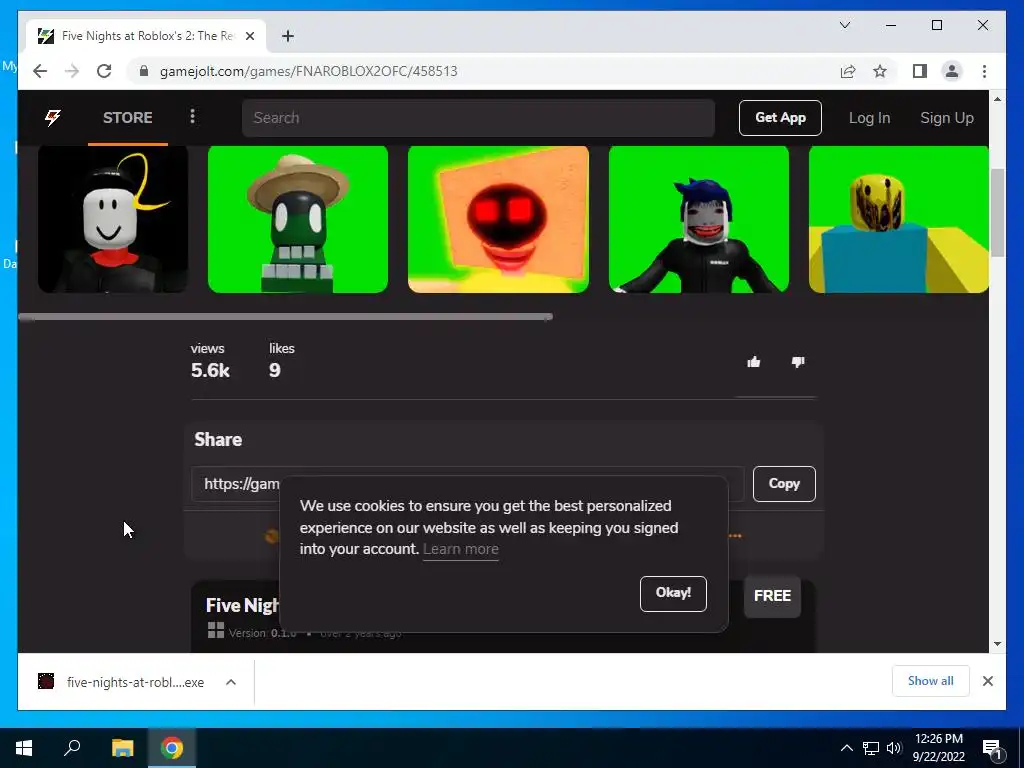
Task: Expand download options chevron for the exe
Action: 231,682
